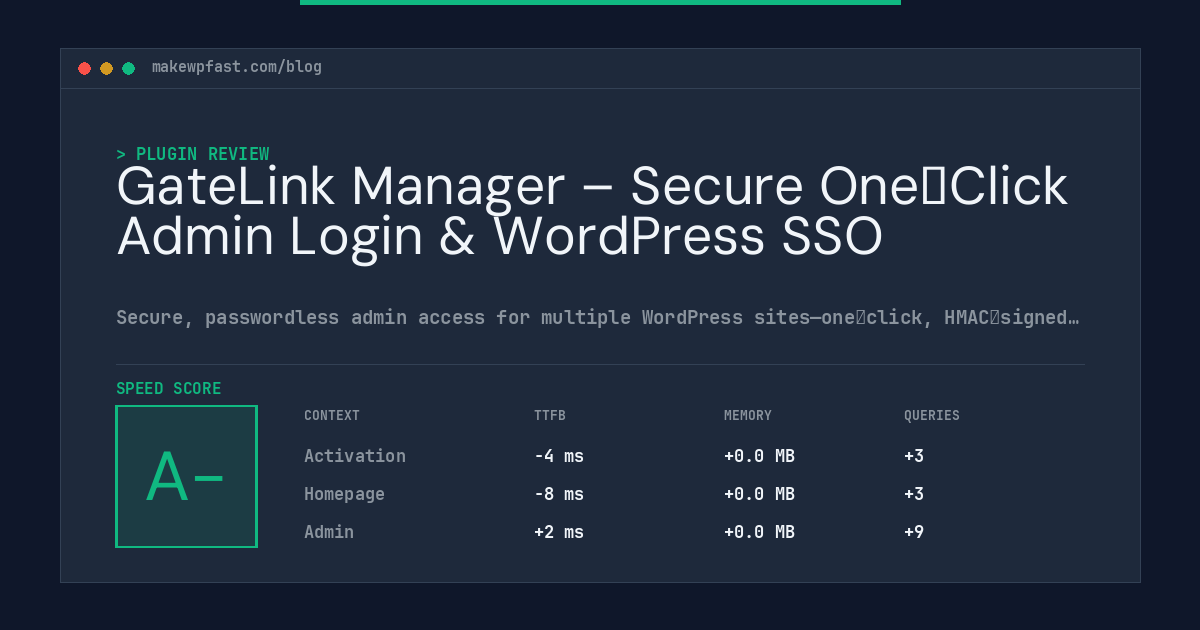
Task: Click the makewpfast.com/blog address text
Action: [x=237, y=67]
